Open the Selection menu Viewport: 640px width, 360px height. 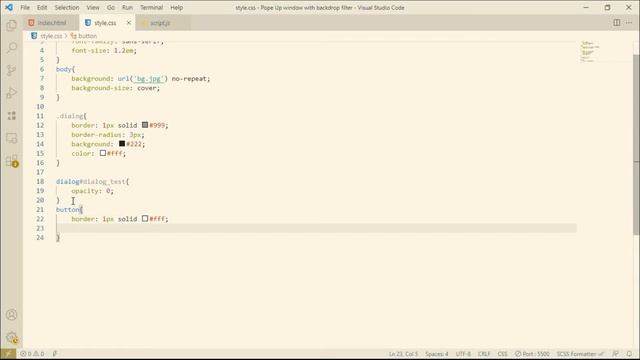(67, 7)
